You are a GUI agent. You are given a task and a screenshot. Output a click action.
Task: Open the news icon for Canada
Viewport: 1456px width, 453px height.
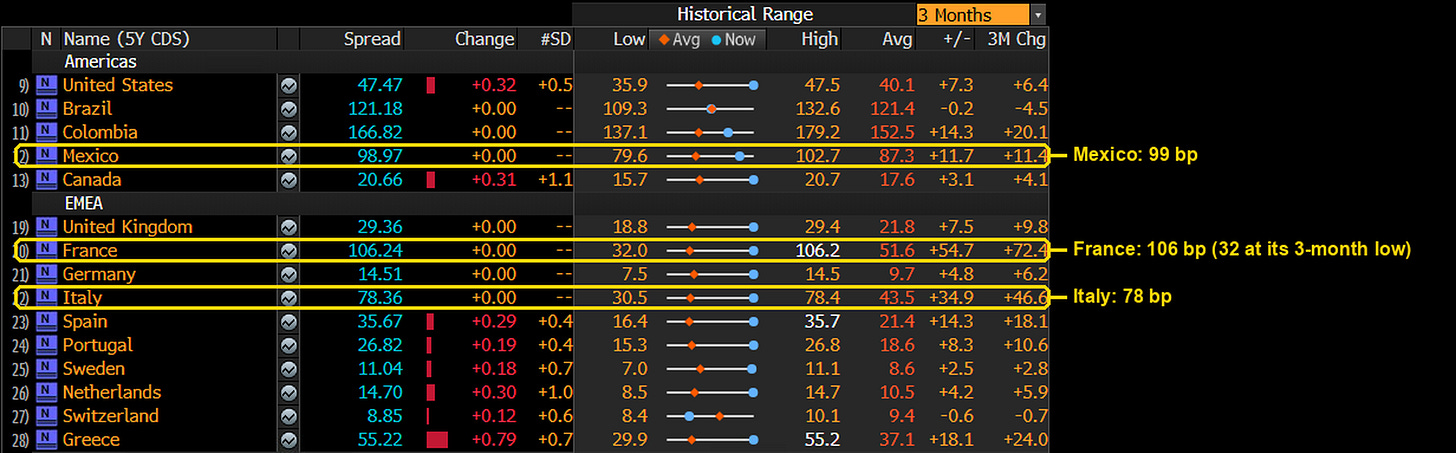click(46, 180)
